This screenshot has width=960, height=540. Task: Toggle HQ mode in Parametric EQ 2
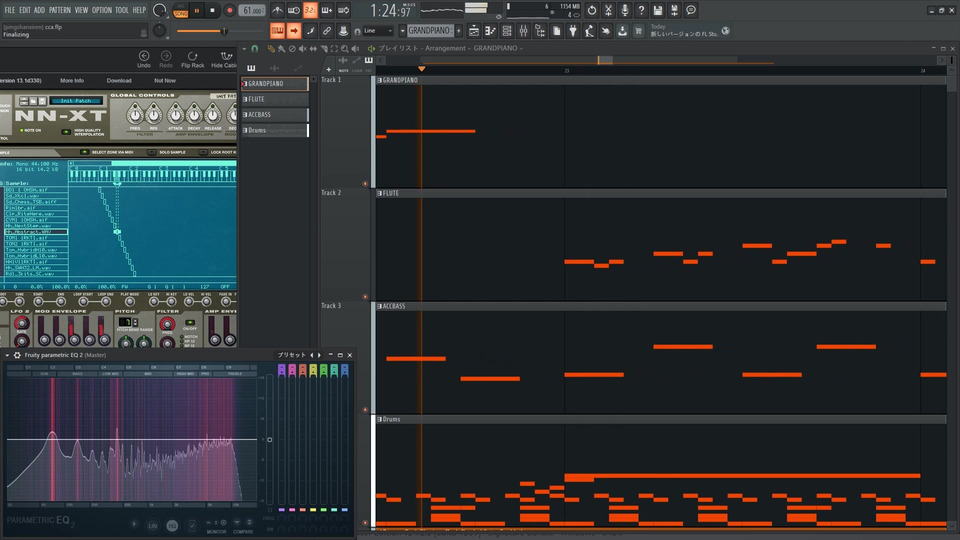(x=172, y=525)
